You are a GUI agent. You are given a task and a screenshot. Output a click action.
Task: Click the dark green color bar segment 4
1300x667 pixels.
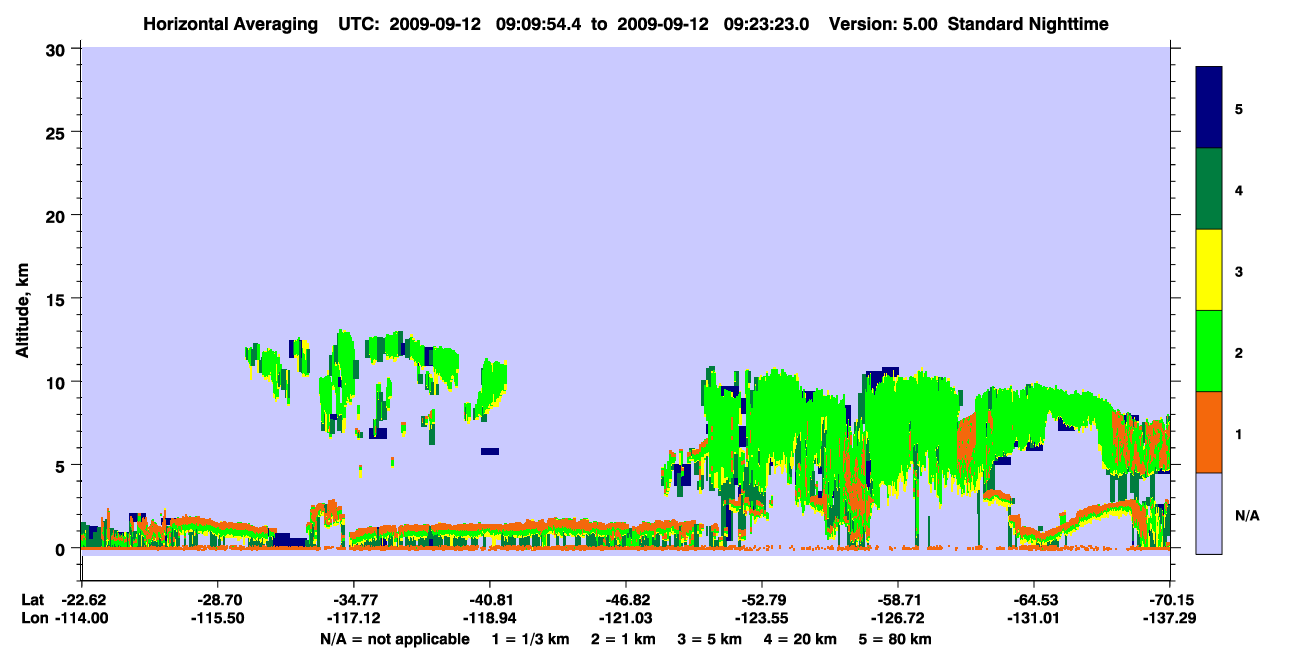coord(1209,189)
